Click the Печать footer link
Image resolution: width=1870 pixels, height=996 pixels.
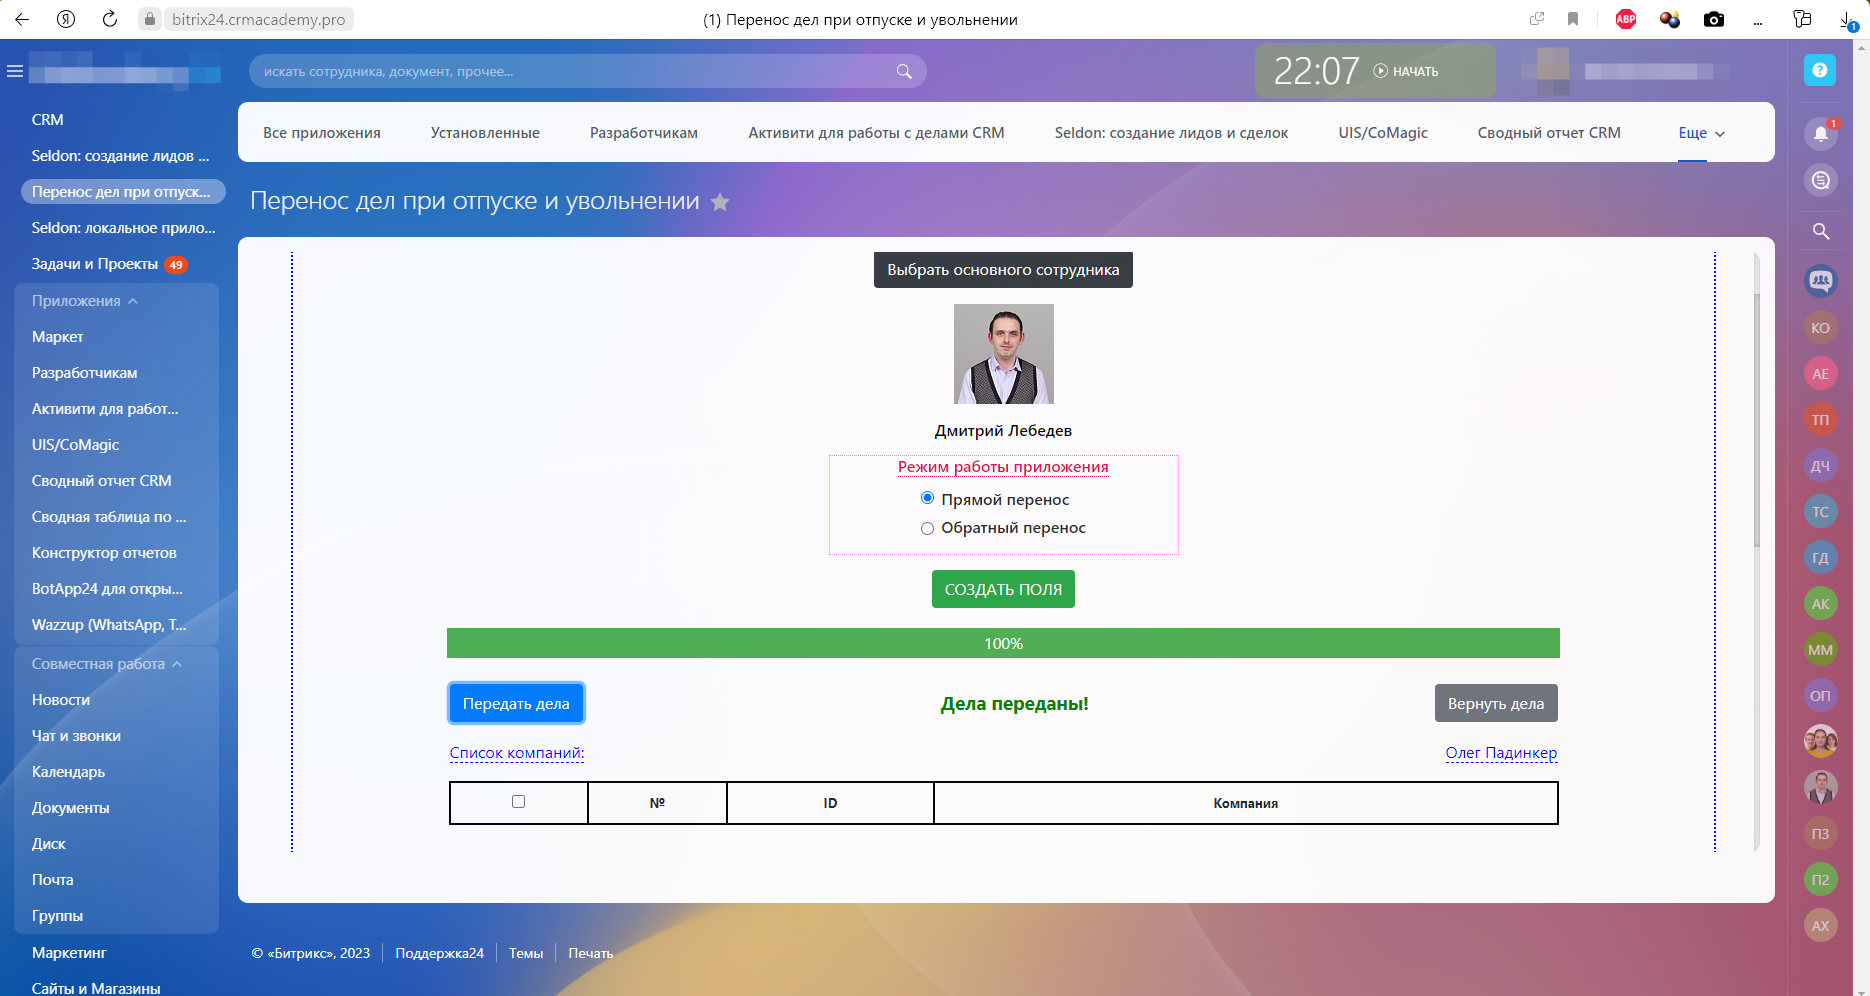click(591, 953)
